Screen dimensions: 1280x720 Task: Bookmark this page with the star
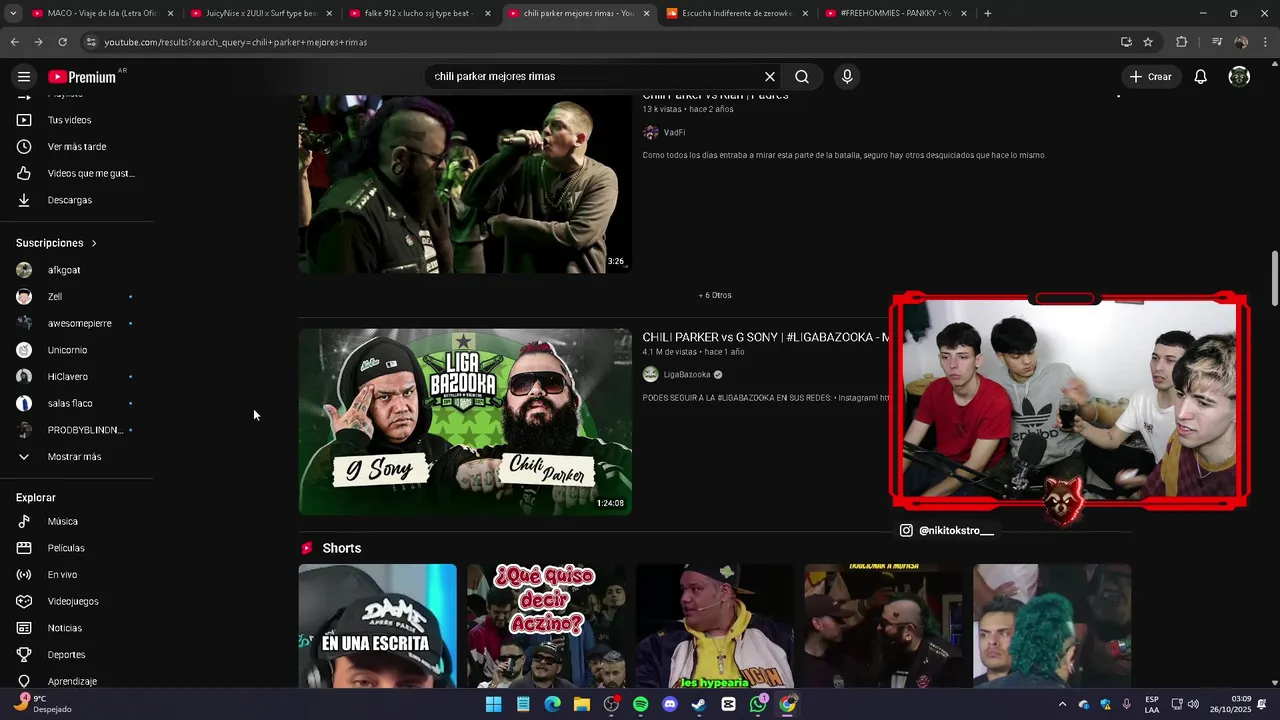[1148, 42]
